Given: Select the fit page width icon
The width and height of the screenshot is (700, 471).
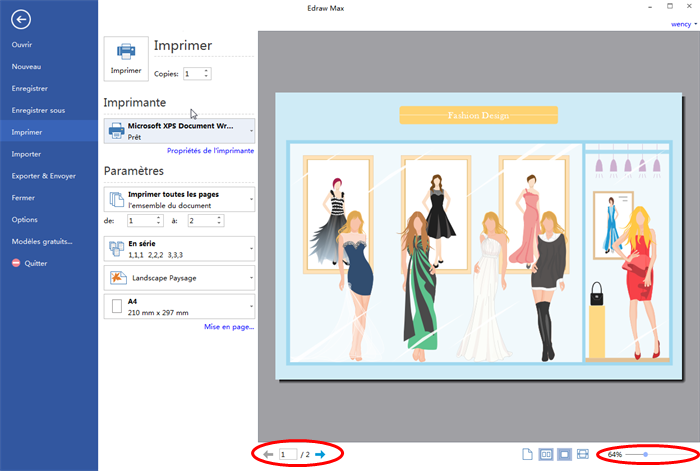Looking at the screenshot, I should (x=583, y=455).
